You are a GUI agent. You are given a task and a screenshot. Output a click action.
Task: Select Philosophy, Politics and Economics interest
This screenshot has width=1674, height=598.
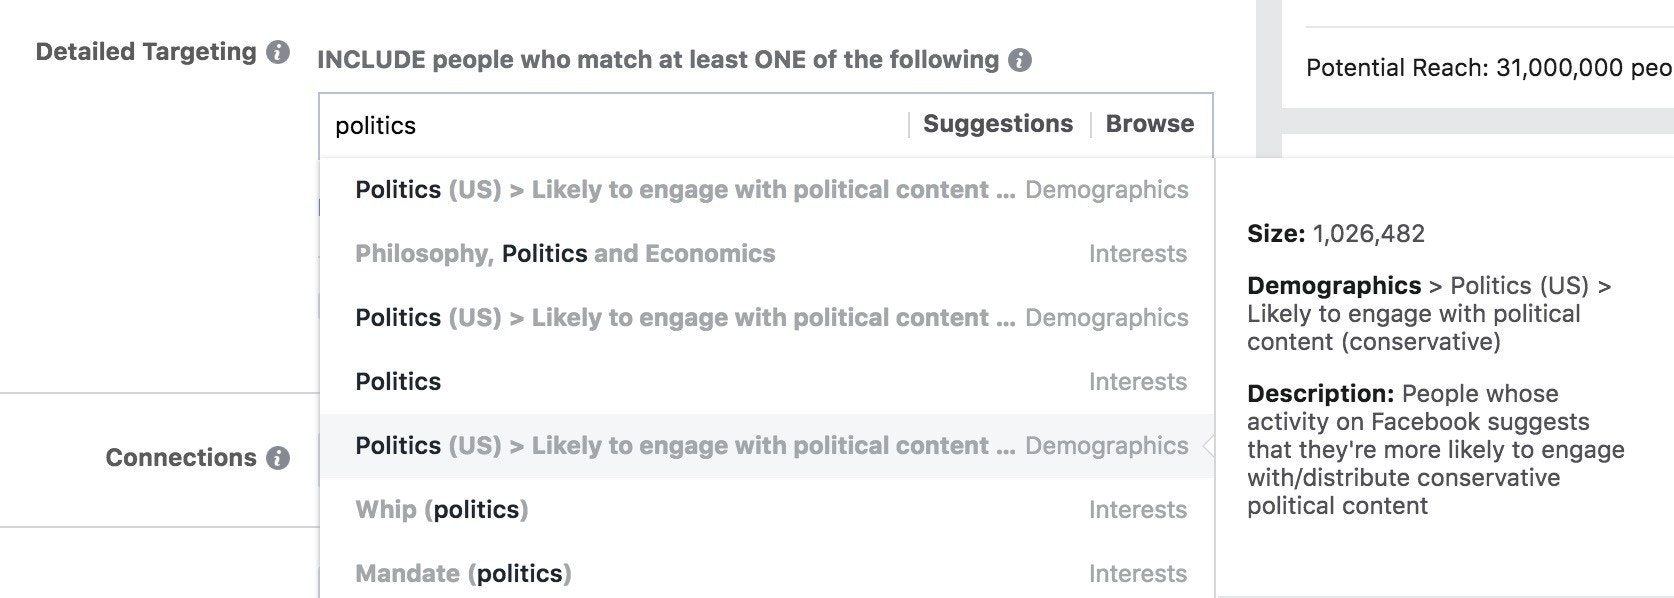point(563,253)
